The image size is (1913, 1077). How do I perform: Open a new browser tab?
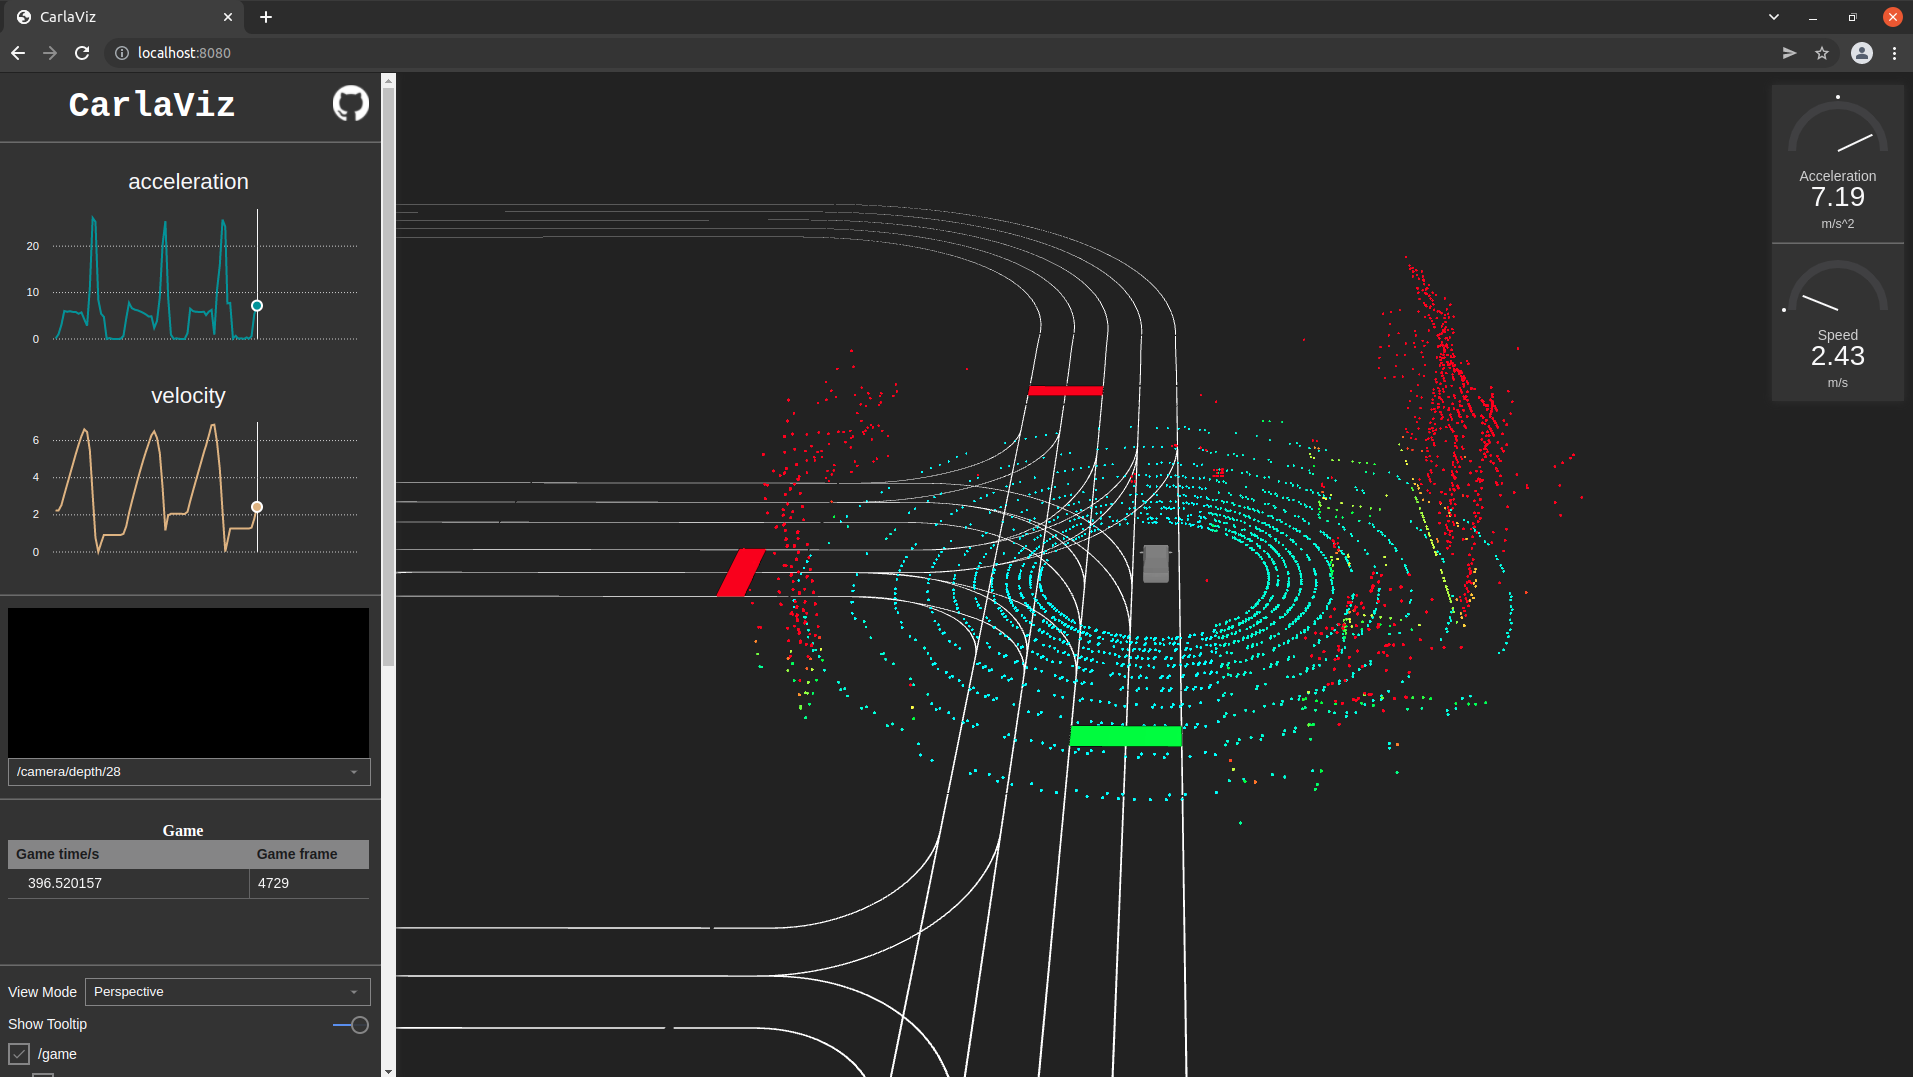[265, 17]
